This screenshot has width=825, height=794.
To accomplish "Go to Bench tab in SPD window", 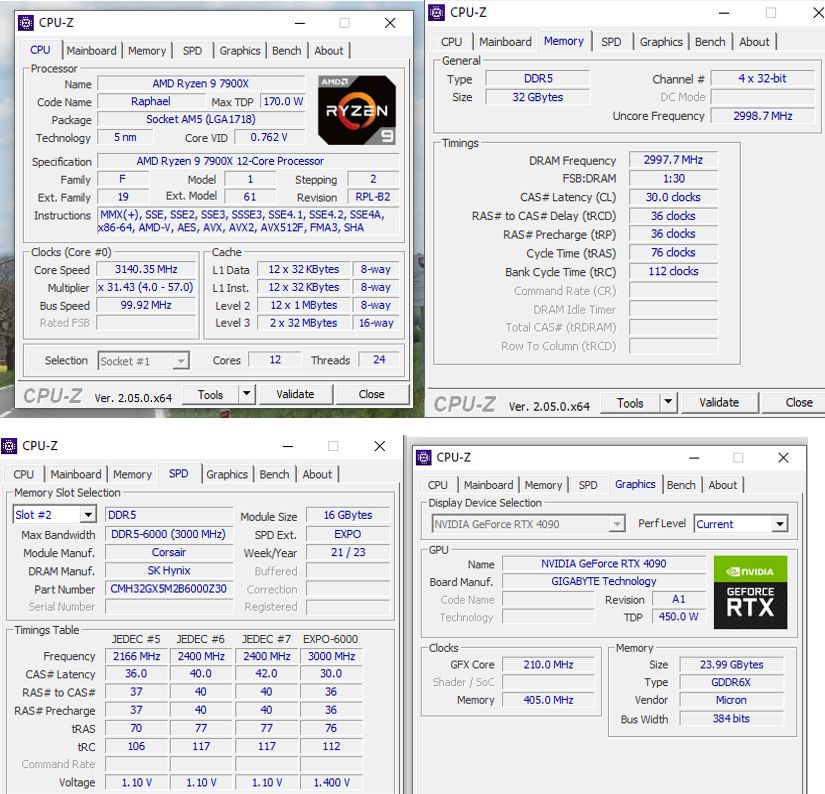I will coord(274,474).
